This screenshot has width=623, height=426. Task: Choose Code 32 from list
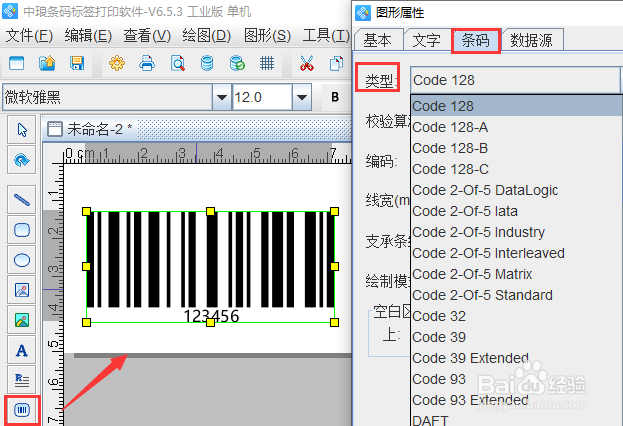click(516, 316)
